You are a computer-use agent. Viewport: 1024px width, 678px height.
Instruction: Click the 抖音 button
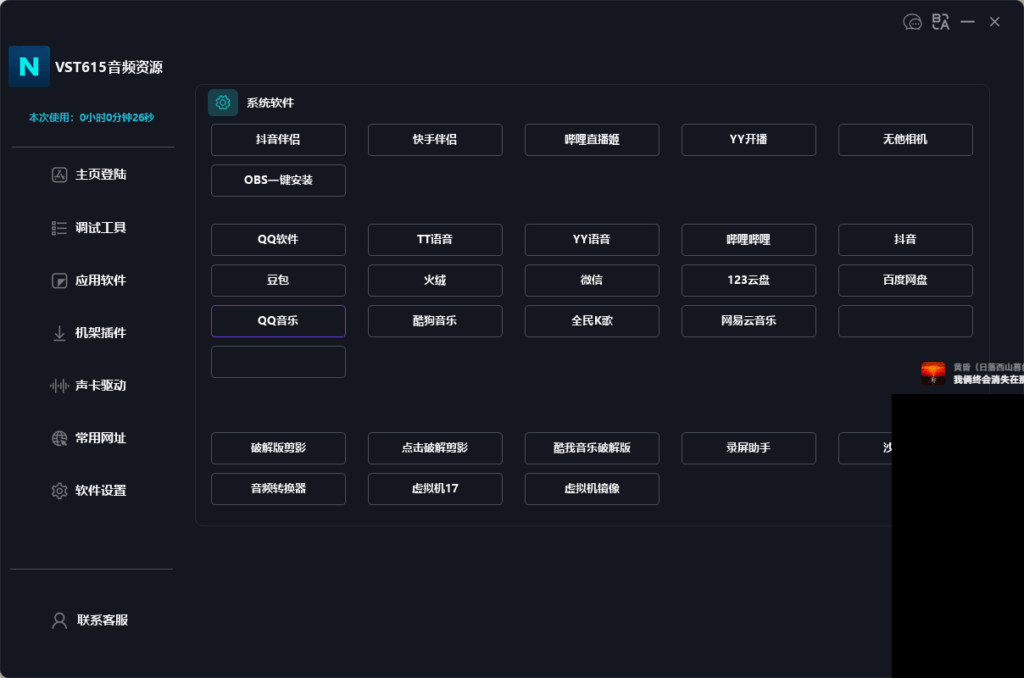pyautogui.click(x=905, y=240)
